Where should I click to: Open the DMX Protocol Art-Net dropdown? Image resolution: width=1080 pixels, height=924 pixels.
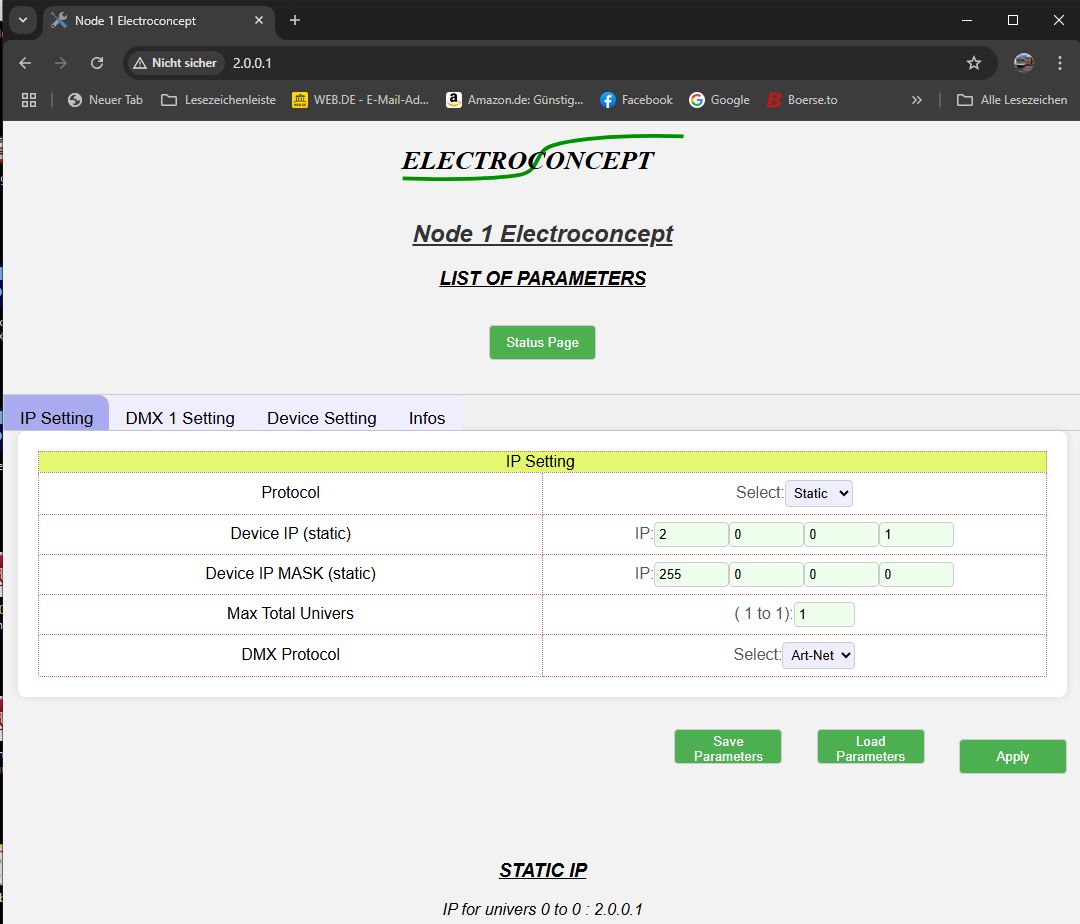pyautogui.click(x=819, y=655)
